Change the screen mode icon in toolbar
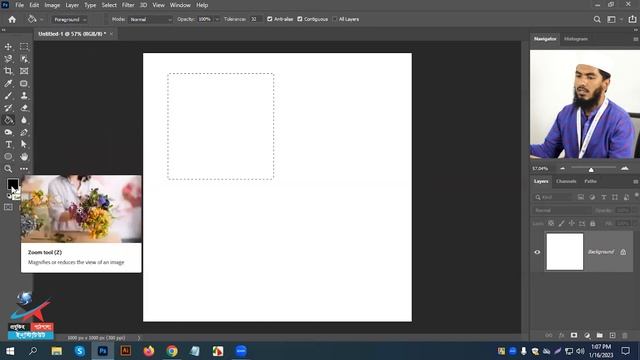 [8, 207]
